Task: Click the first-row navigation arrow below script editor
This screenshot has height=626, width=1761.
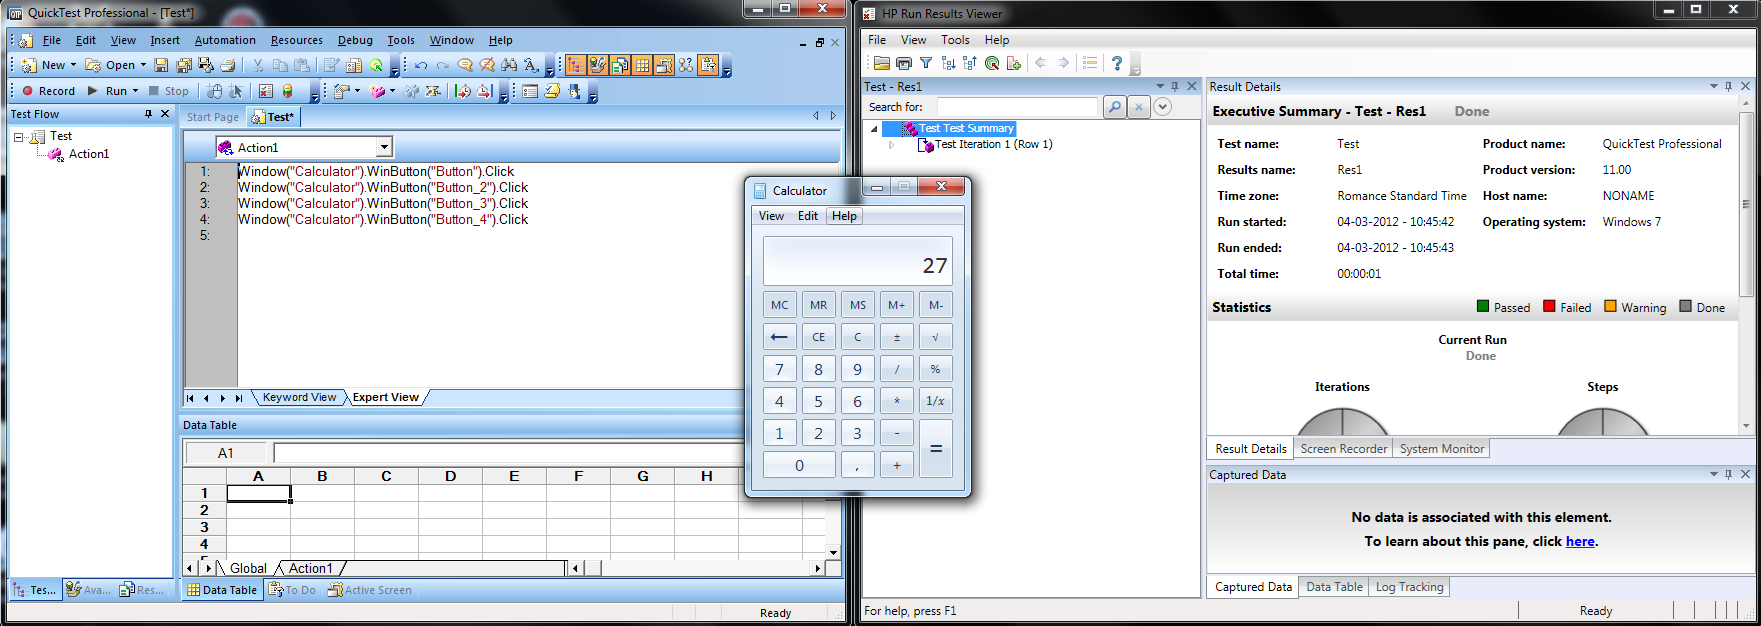Action: coord(190,398)
